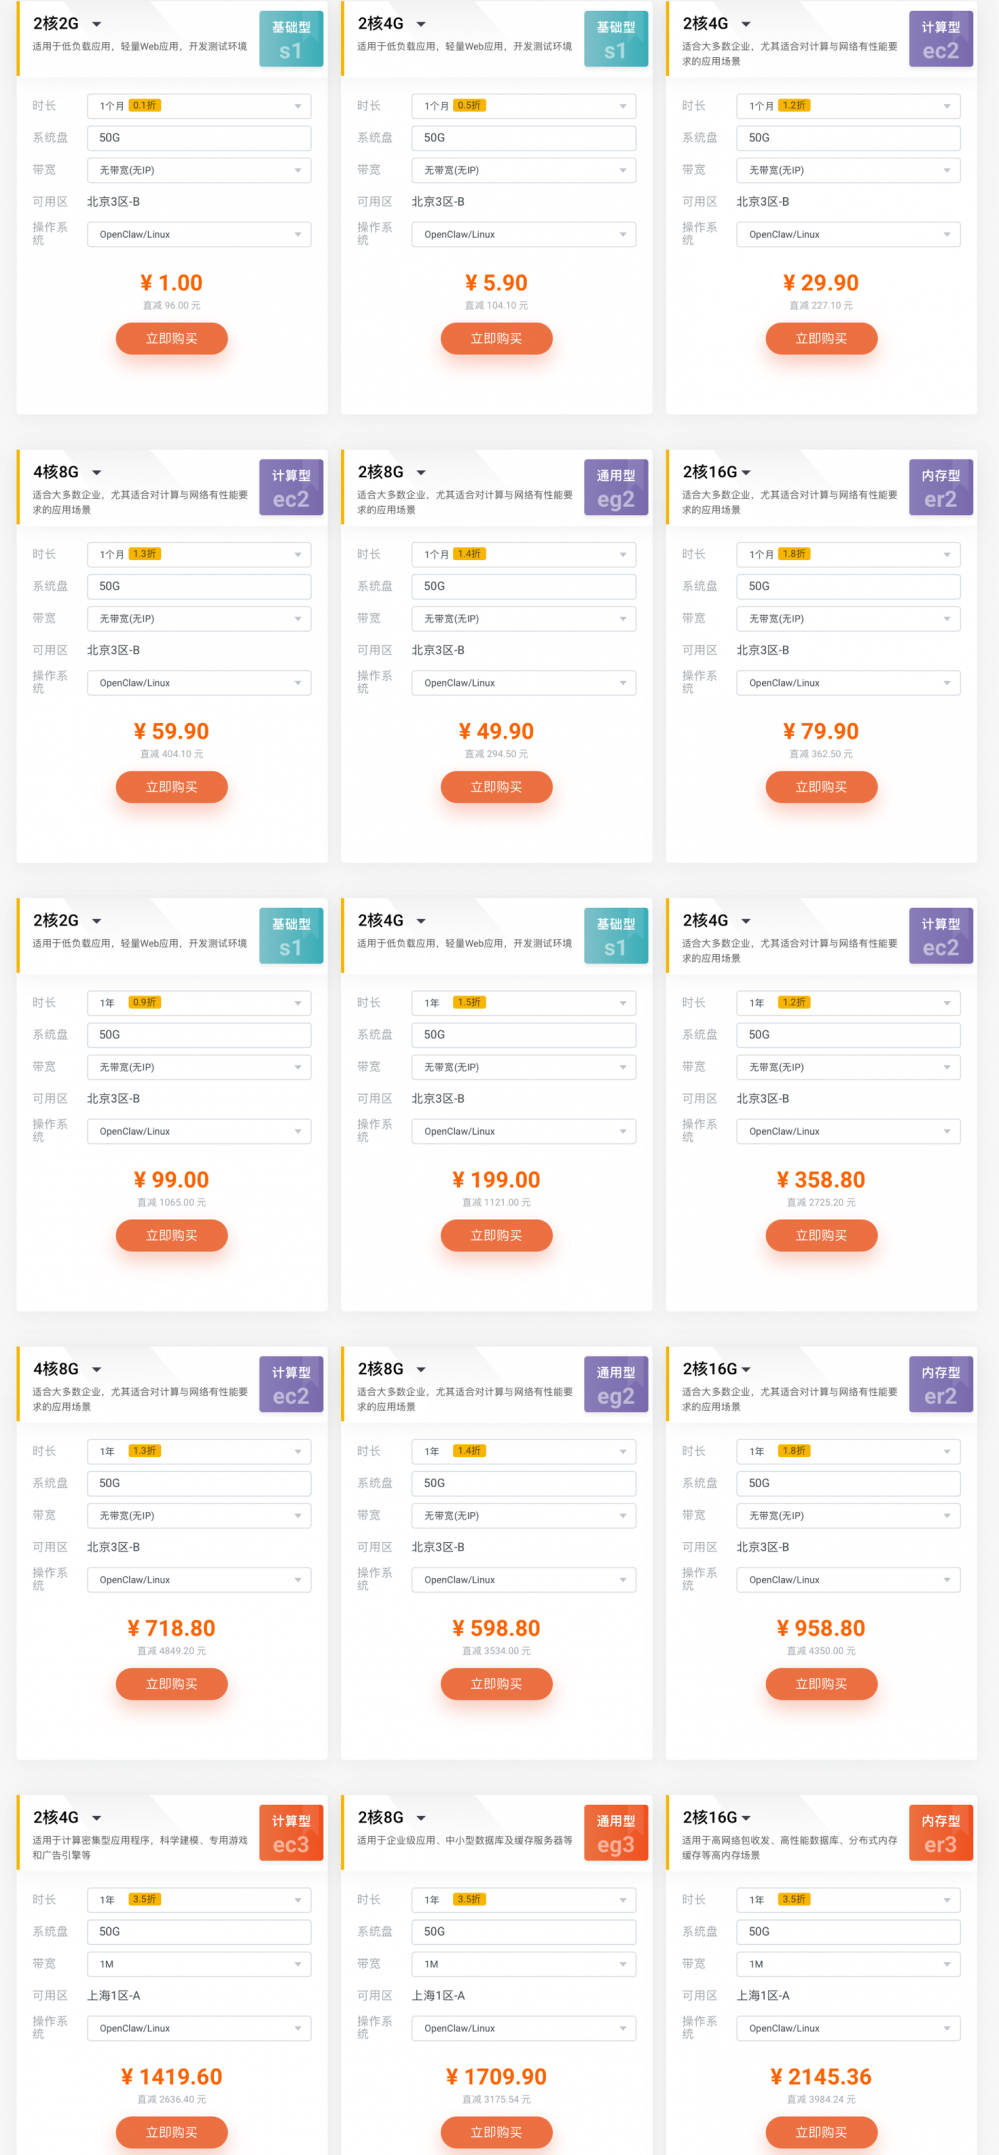Viewport: 999px width, 2155px height.
Task: Click the s1 badge on the ¥1.00 card
Action: point(291,39)
